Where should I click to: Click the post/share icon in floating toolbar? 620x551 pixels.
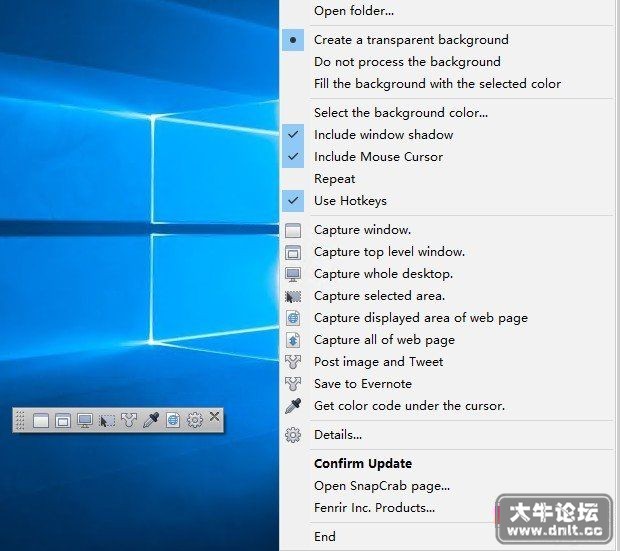tap(129, 420)
